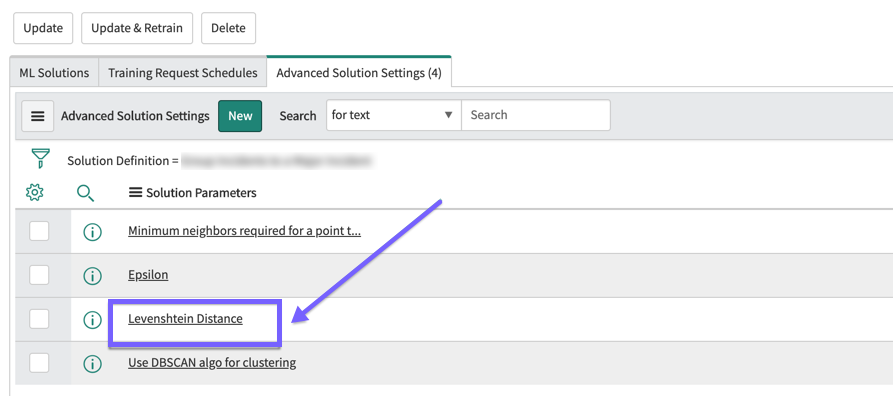
Task: Check the Epsilon row checkbox
Action: pos(39,275)
